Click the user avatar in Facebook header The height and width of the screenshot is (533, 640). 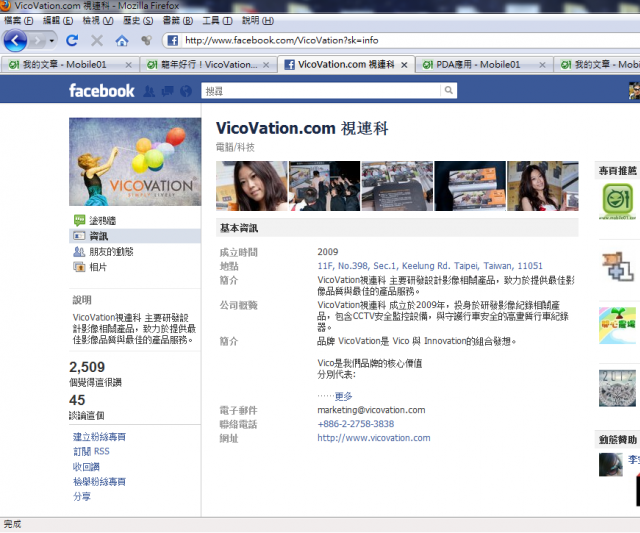tap(634, 91)
